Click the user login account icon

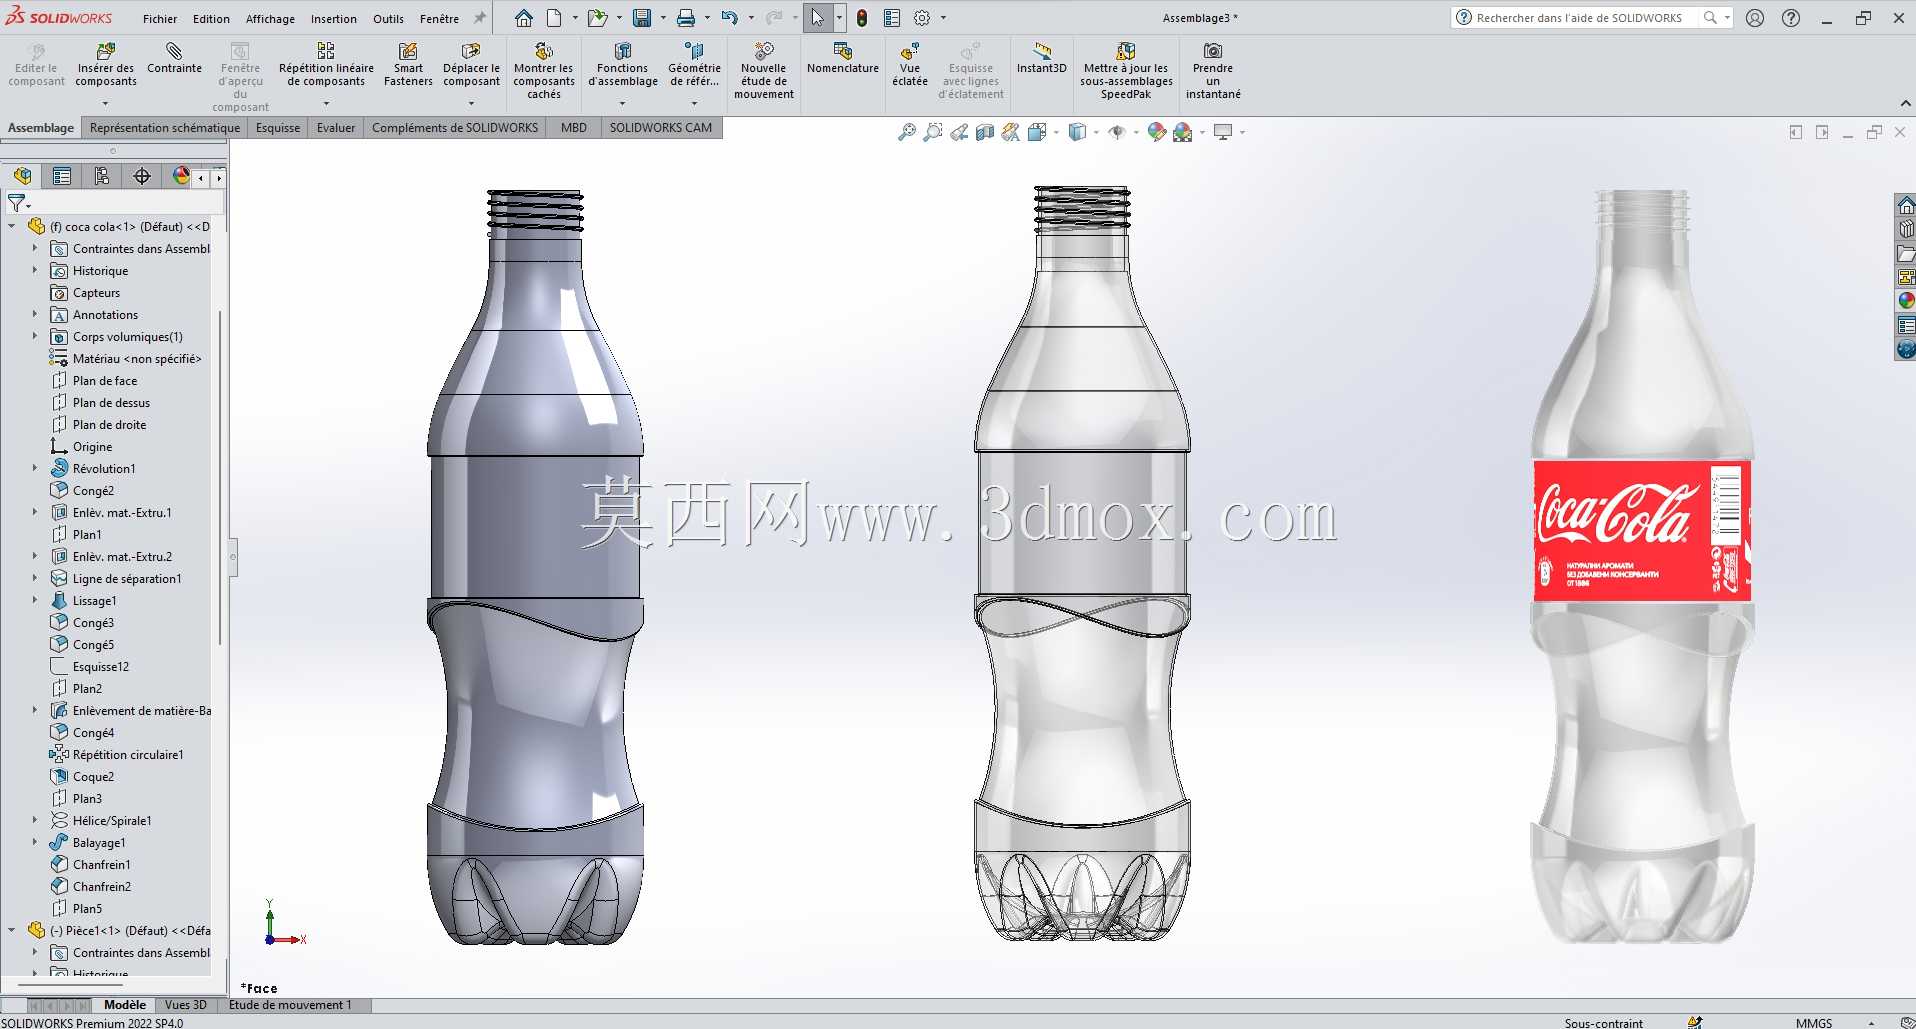pos(1755,18)
